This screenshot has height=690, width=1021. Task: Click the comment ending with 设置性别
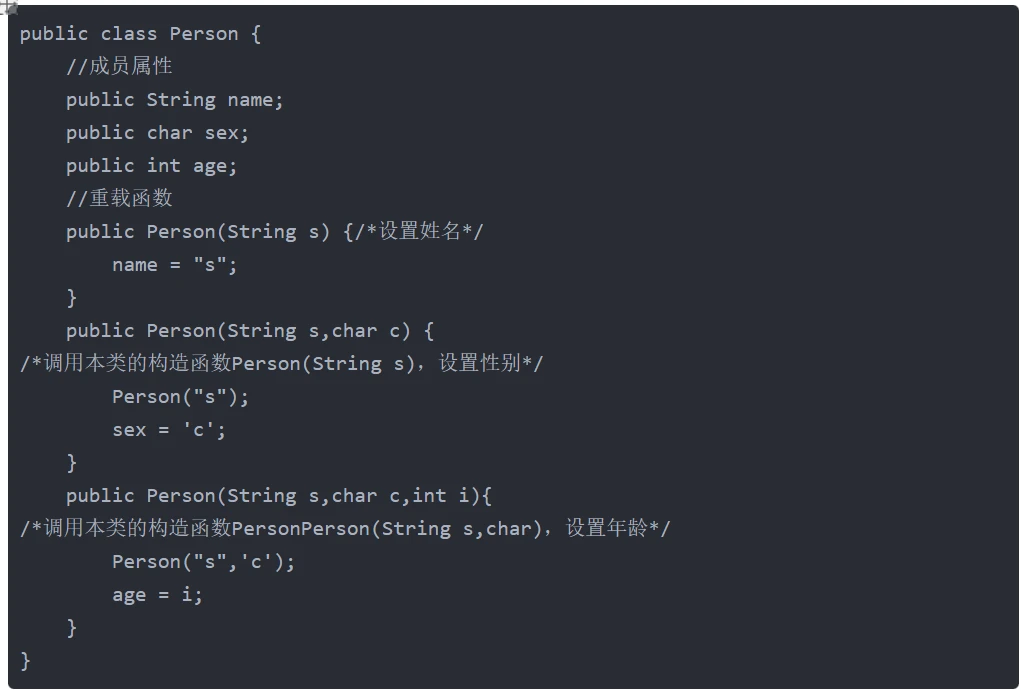(281, 364)
